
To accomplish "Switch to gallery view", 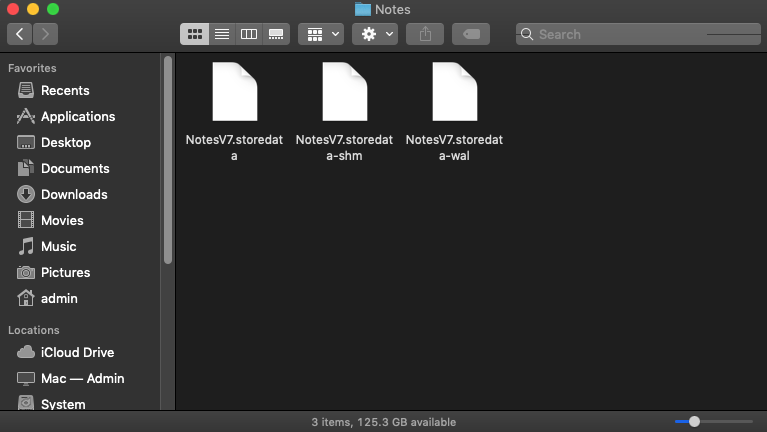I will [x=276, y=34].
